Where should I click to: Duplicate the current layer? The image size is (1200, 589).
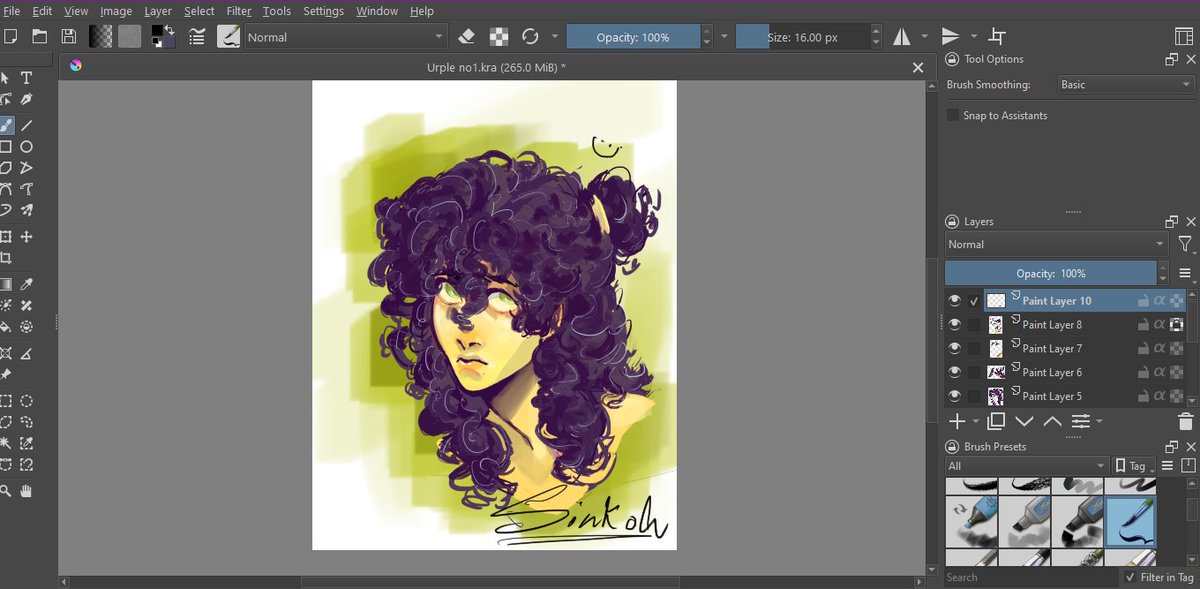(996, 421)
